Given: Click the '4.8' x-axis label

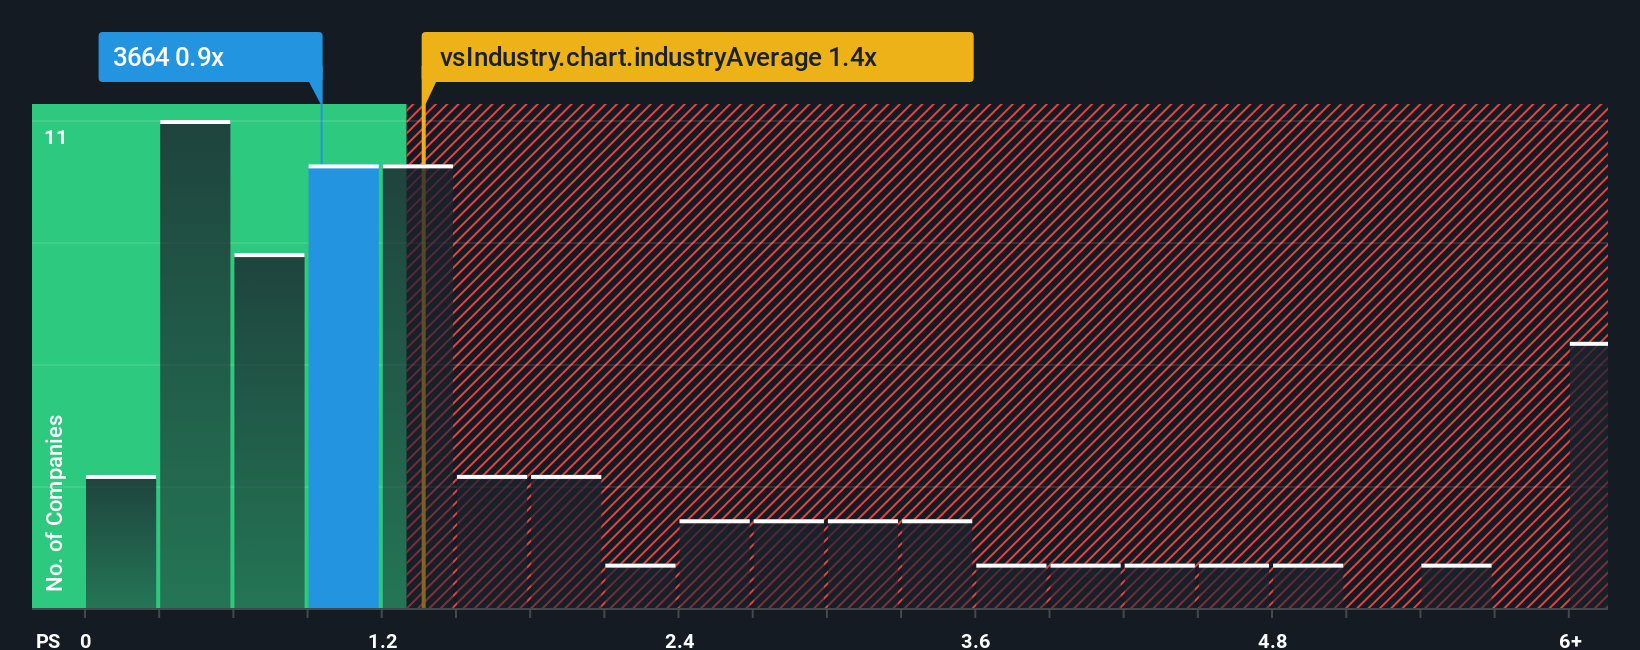Looking at the screenshot, I should coord(1272,640).
